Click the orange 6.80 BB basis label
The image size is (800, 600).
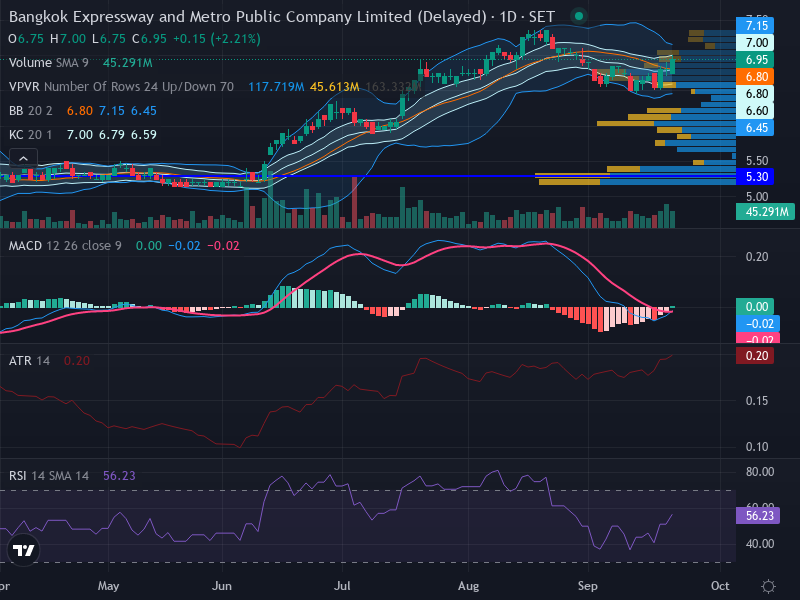tap(755, 77)
